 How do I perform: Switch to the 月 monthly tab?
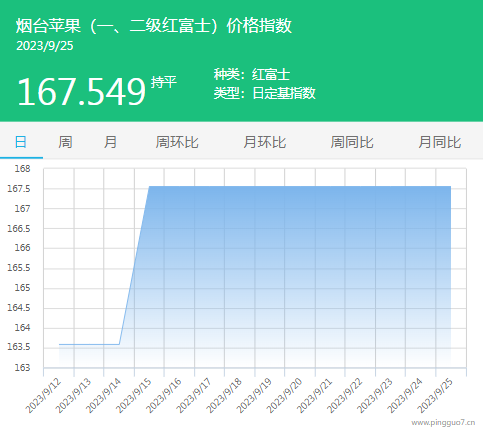pos(110,142)
